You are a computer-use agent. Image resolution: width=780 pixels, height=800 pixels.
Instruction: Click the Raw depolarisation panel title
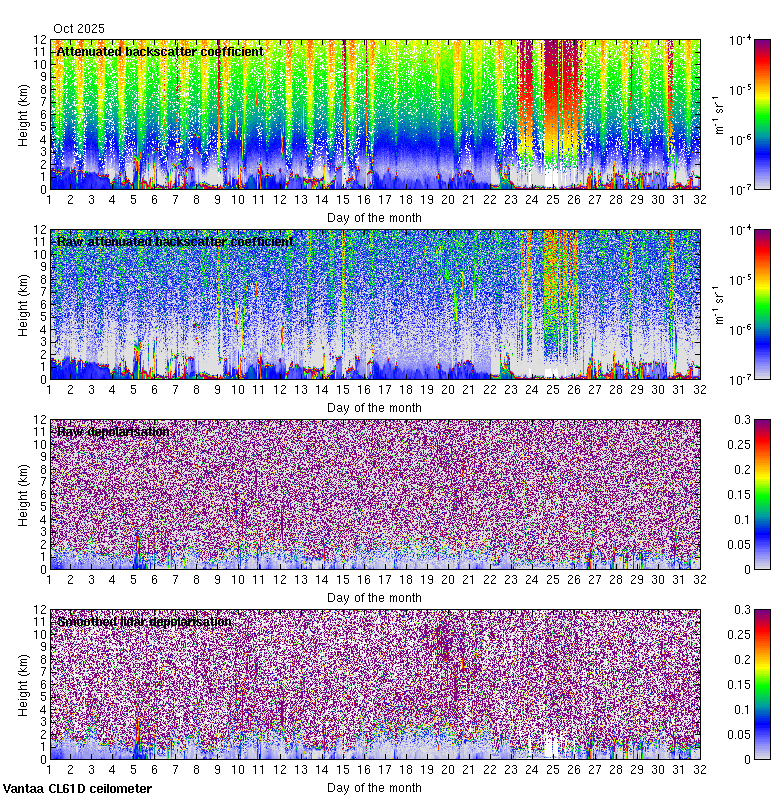pyautogui.click(x=113, y=432)
